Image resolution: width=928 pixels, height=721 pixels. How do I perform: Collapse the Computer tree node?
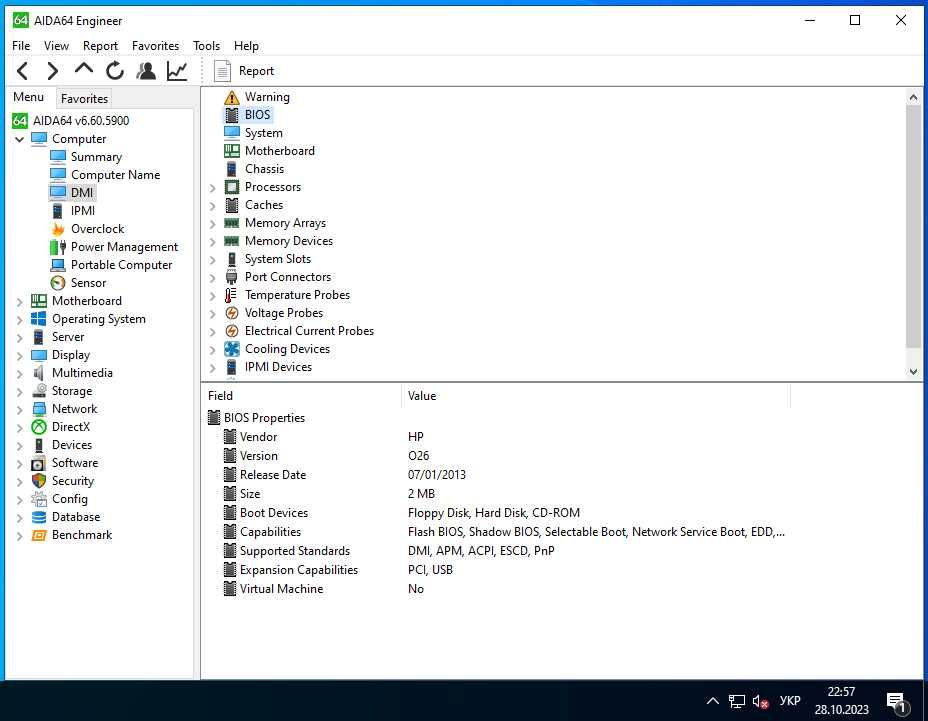click(x=20, y=139)
